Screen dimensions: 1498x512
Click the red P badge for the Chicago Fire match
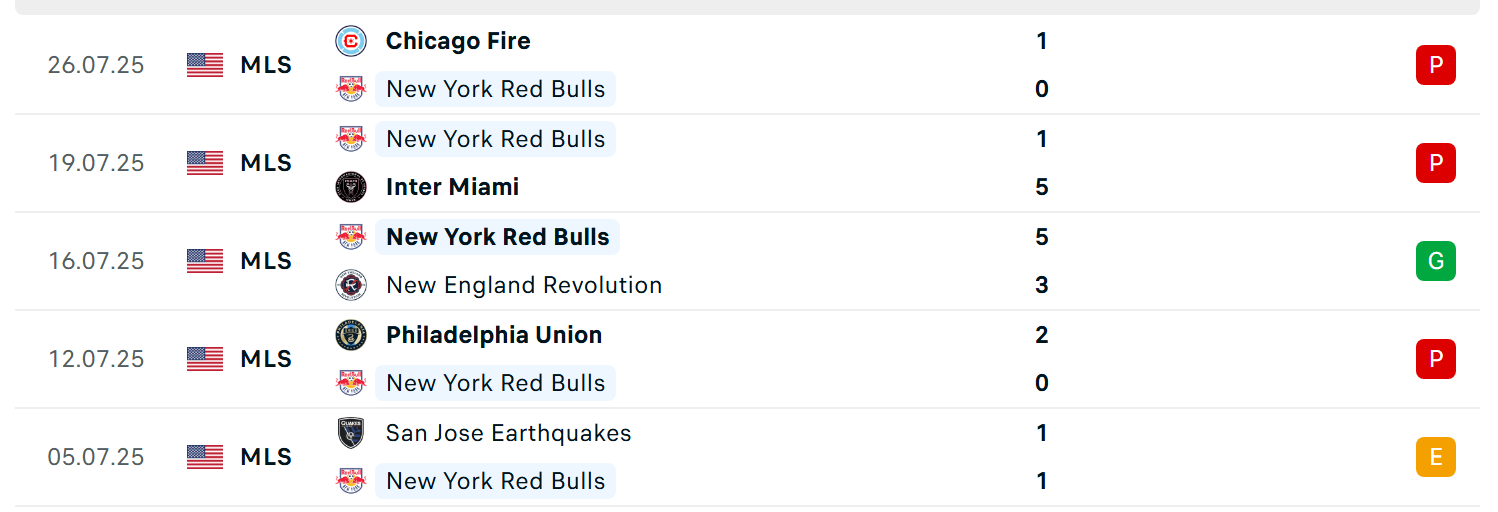1436,65
